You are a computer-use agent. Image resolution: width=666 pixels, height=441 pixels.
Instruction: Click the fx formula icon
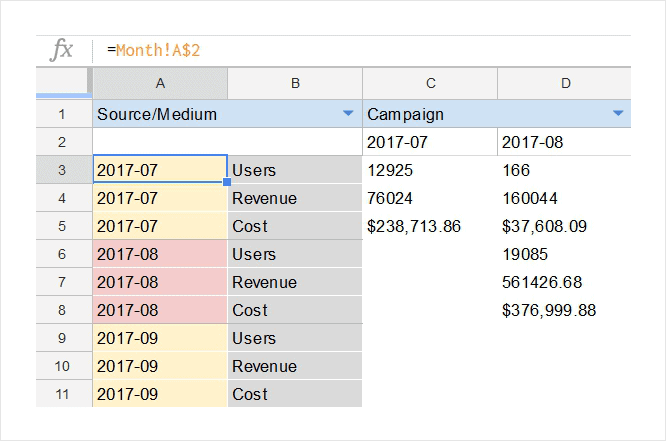click(62, 50)
